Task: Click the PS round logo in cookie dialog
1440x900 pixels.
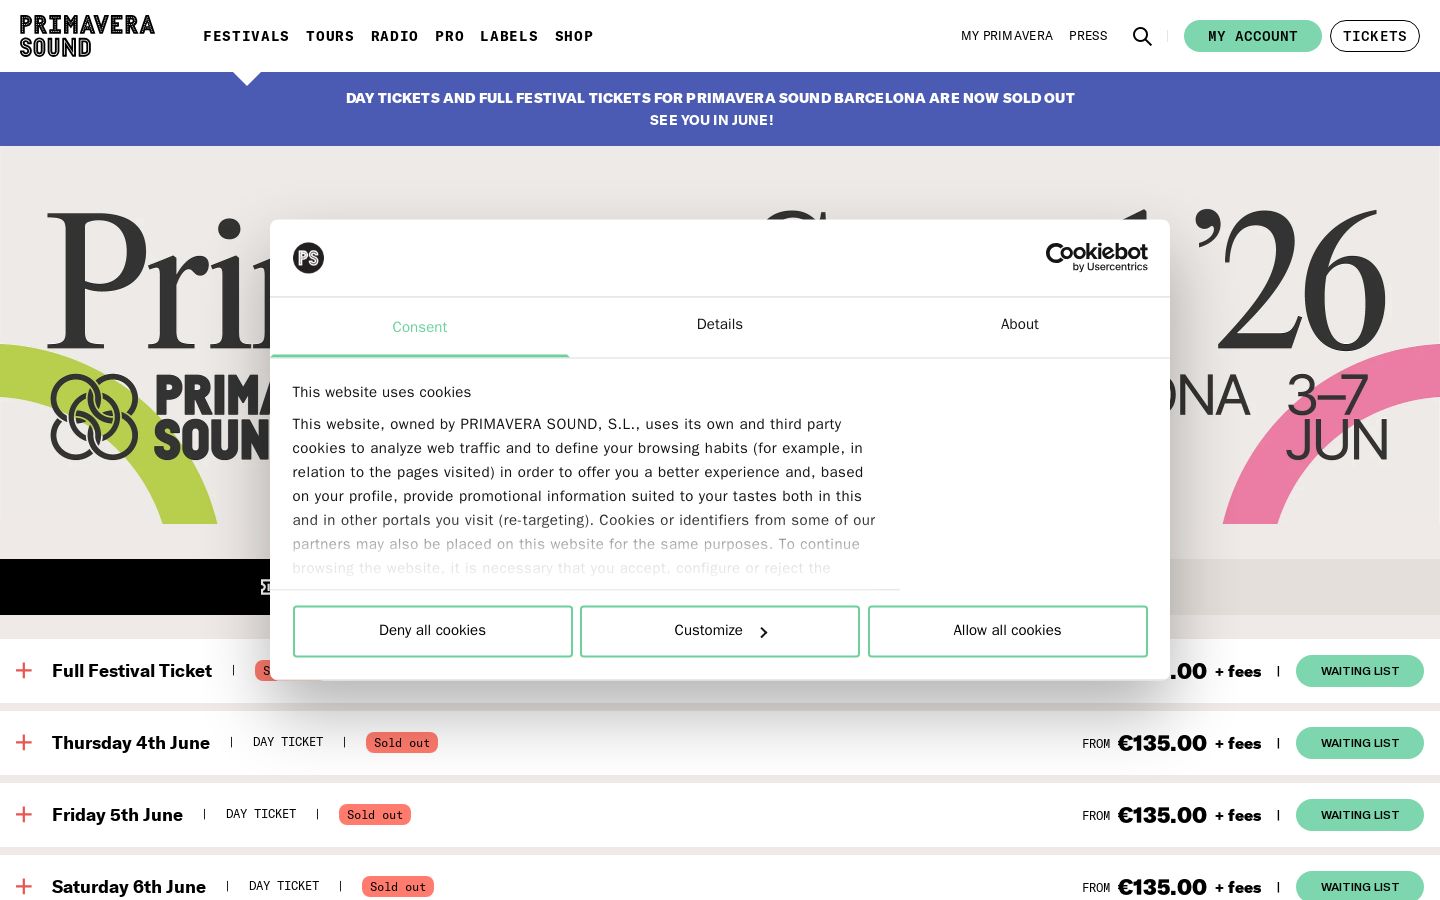Action: tap(308, 258)
